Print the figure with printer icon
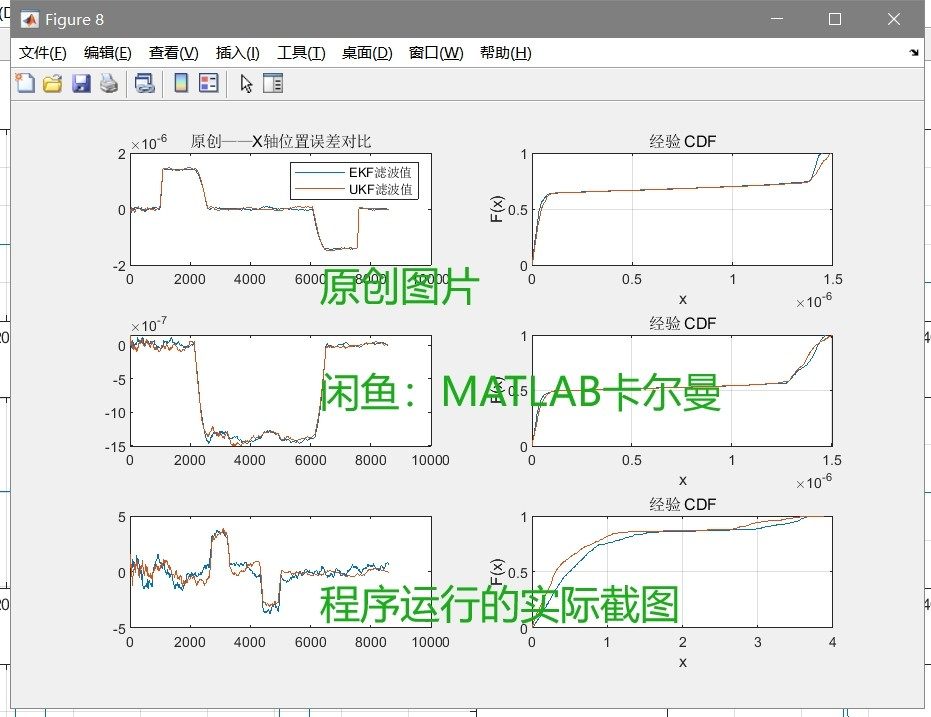The image size is (931, 717). point(109,83)
